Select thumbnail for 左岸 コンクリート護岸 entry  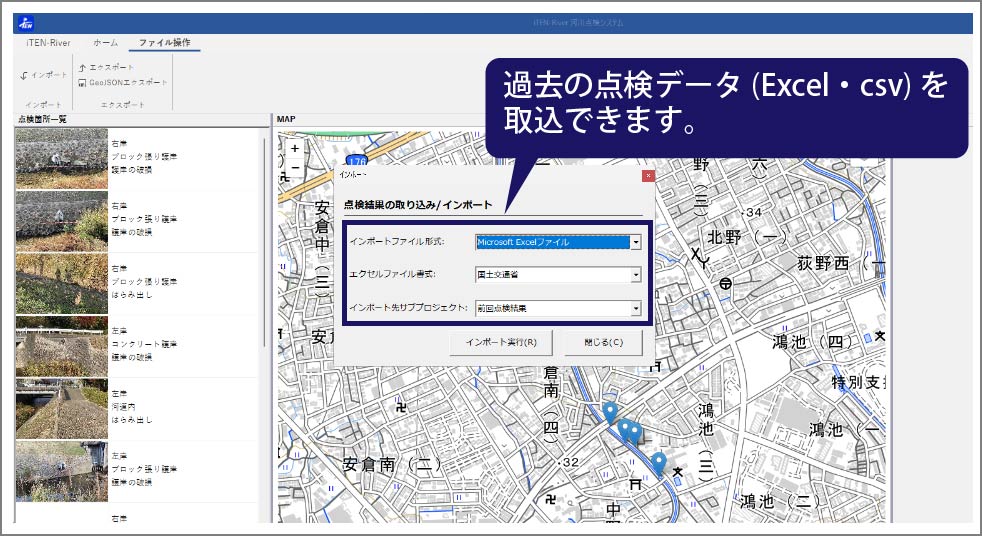point(61,346)
